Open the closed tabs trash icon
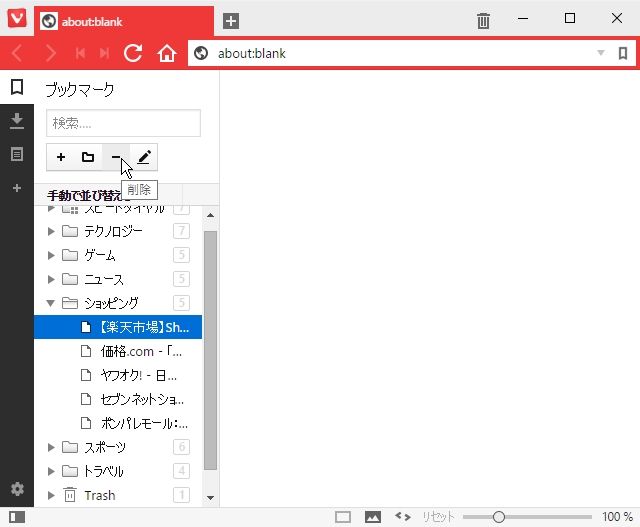Viewport: 640px width, 527px height. click(483, 21)
